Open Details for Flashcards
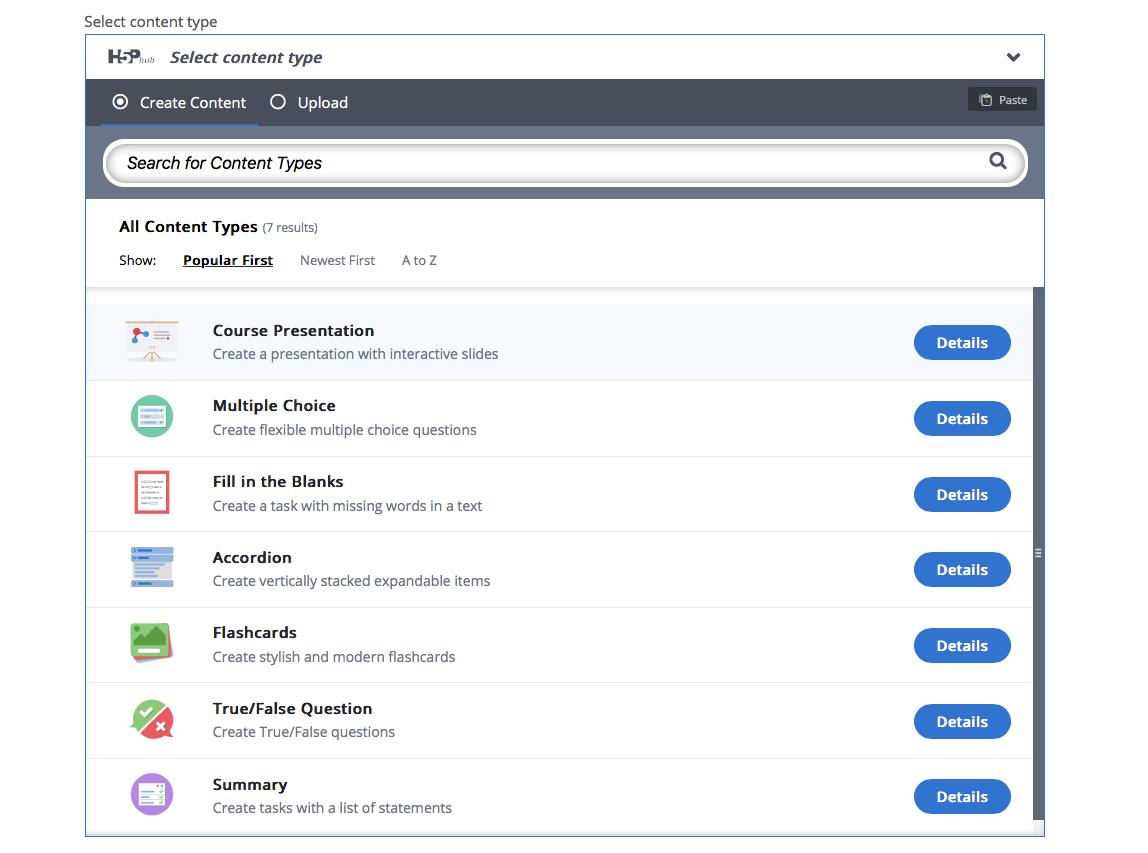Viewport: 1148px width, 853px height. [x=962, y=646]
